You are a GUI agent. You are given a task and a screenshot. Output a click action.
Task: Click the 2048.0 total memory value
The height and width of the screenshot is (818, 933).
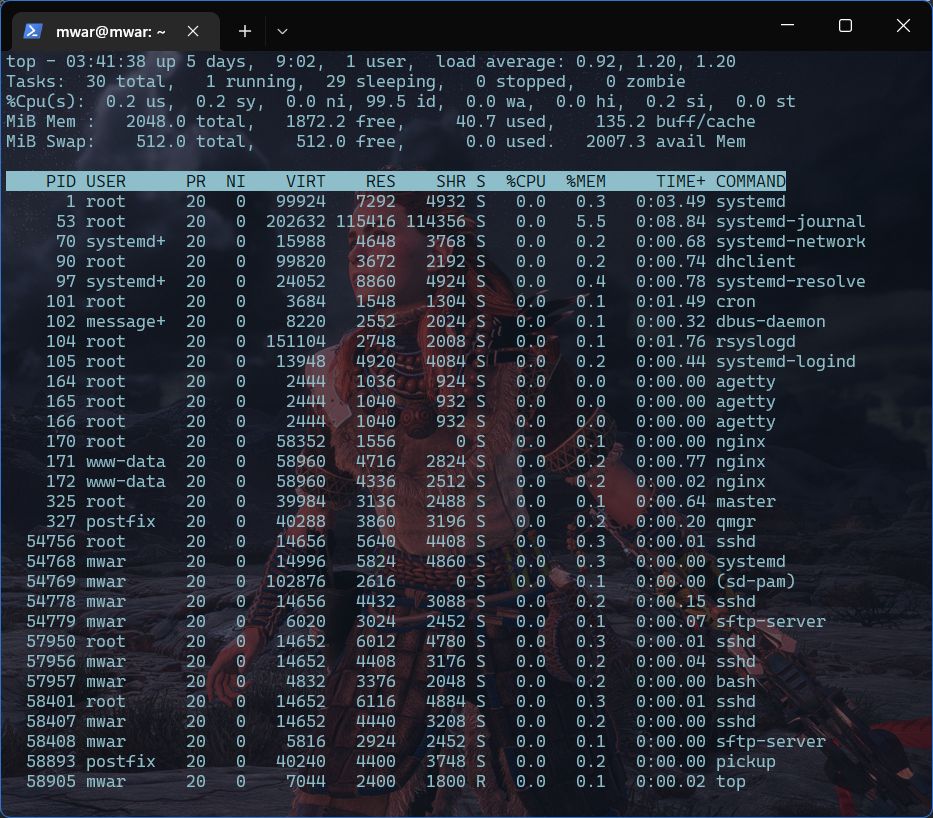pyautogui.click(x=155, y=121)
